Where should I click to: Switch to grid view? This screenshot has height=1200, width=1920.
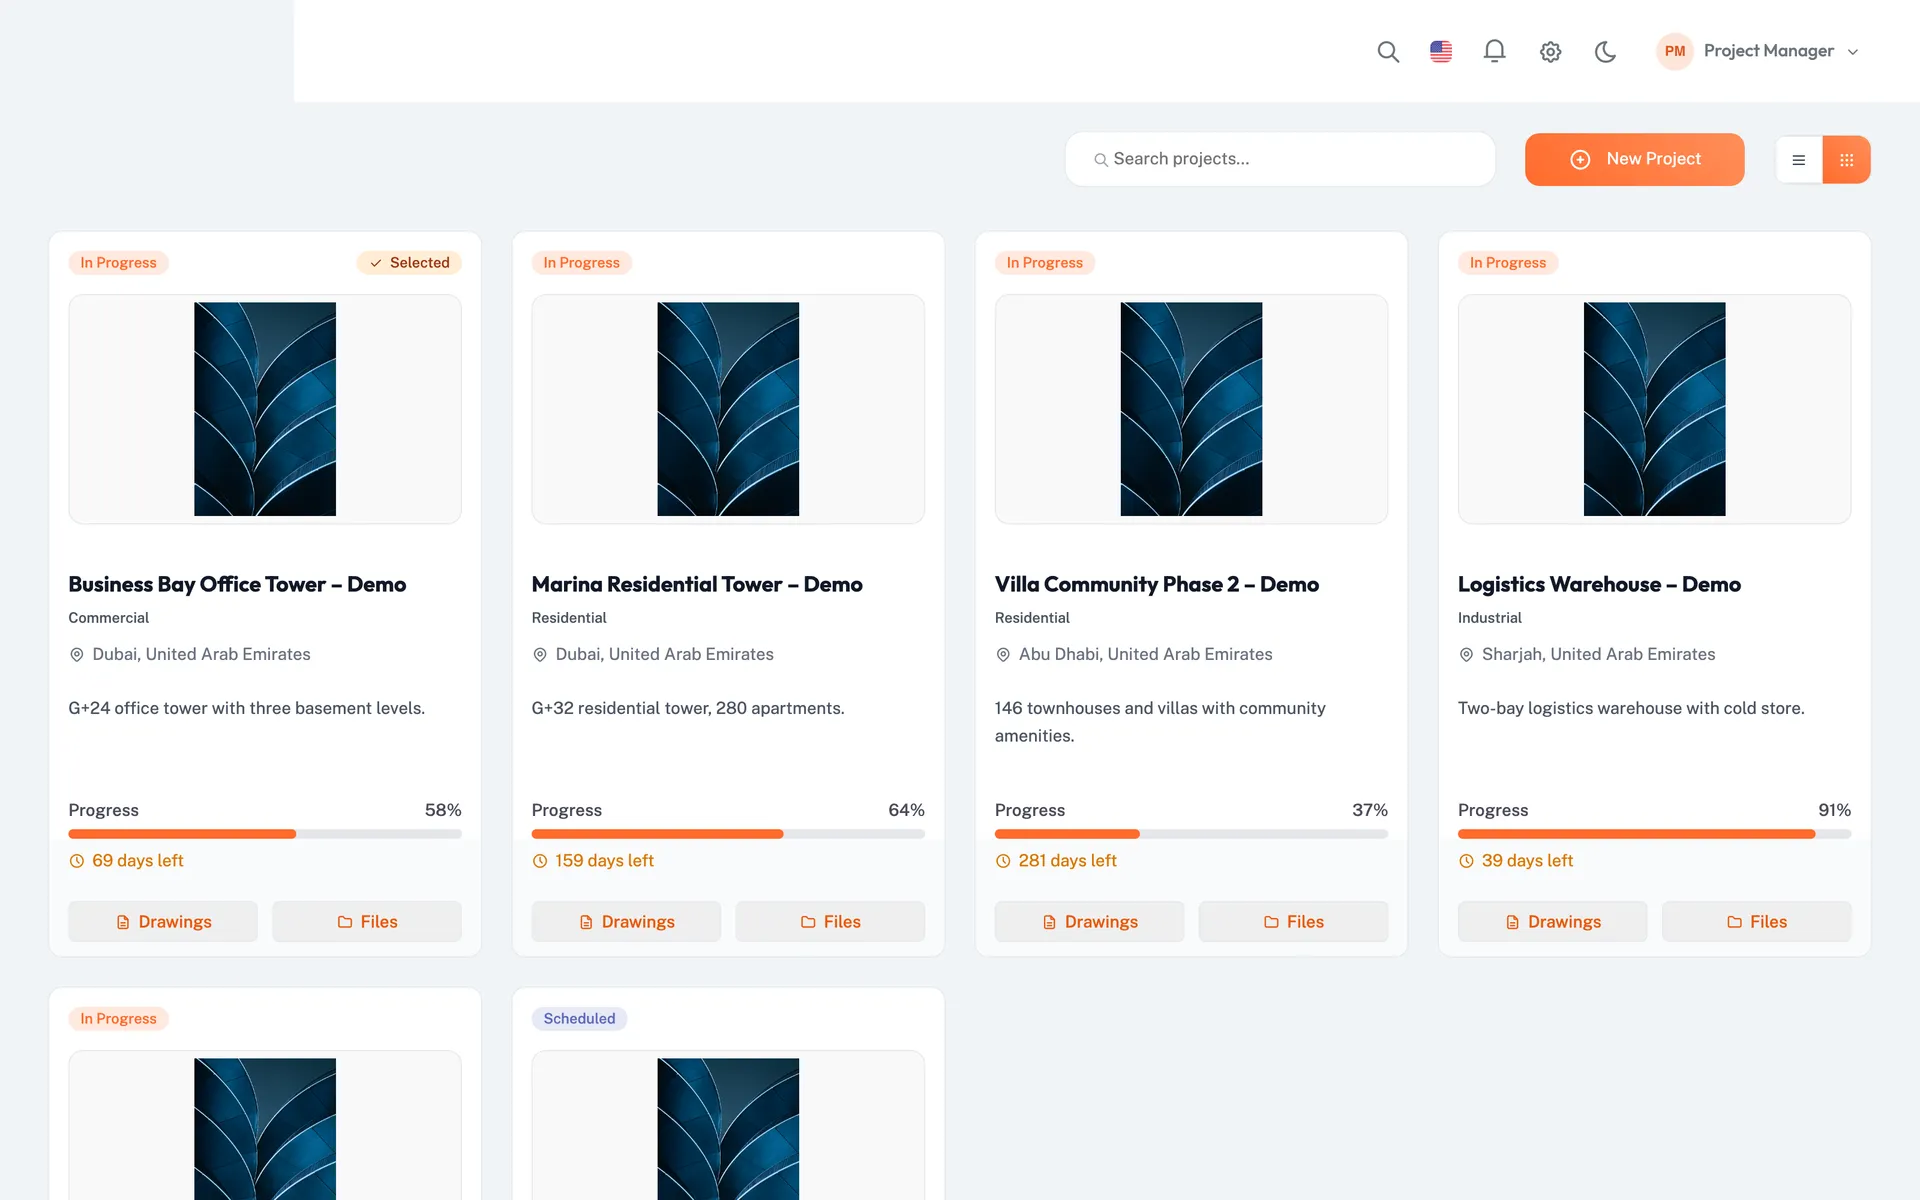pos(1847,160)
